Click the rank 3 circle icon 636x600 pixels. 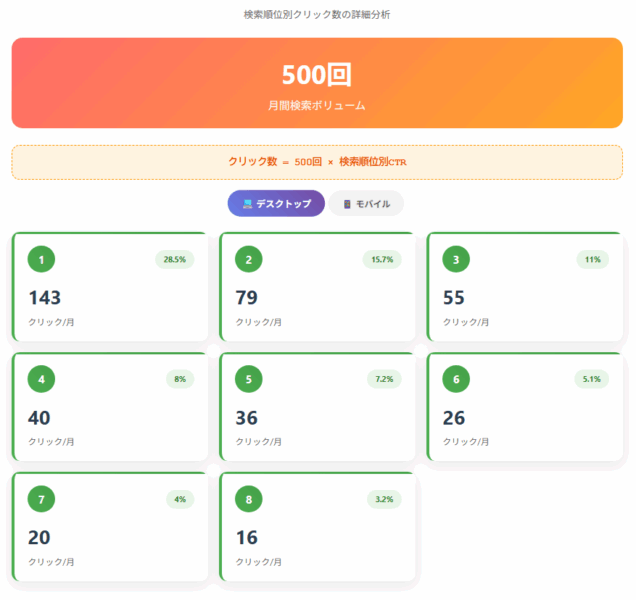(x=457, y=259)
